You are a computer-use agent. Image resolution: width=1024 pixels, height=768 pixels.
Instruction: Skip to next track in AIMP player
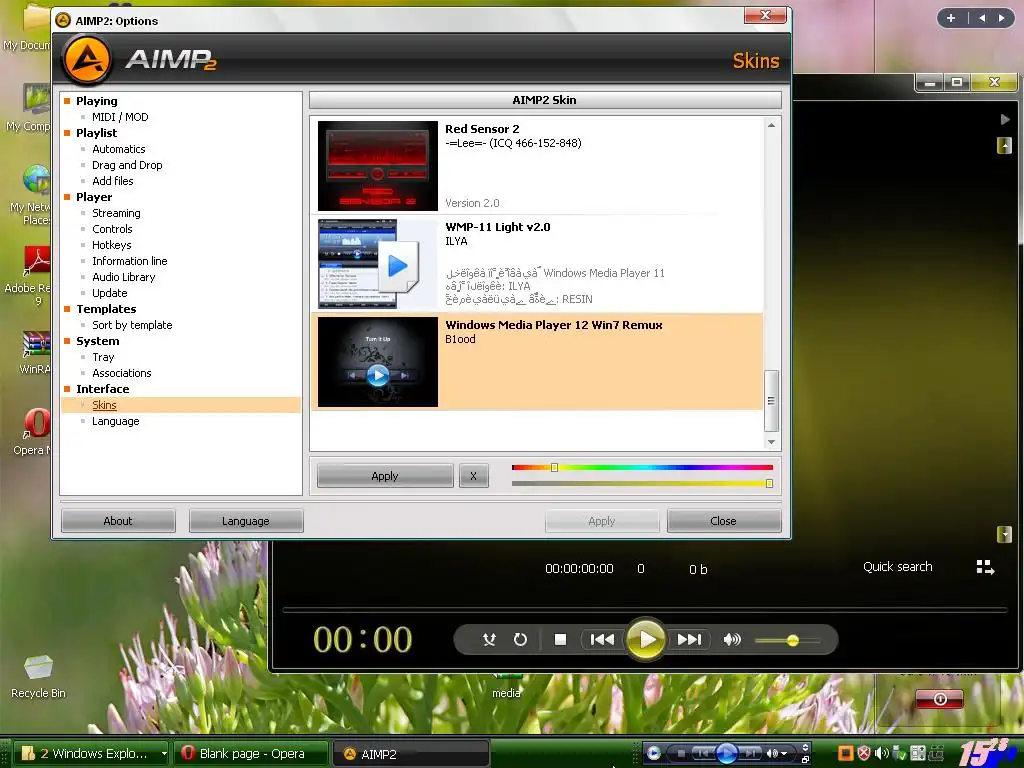click(689, 639)
